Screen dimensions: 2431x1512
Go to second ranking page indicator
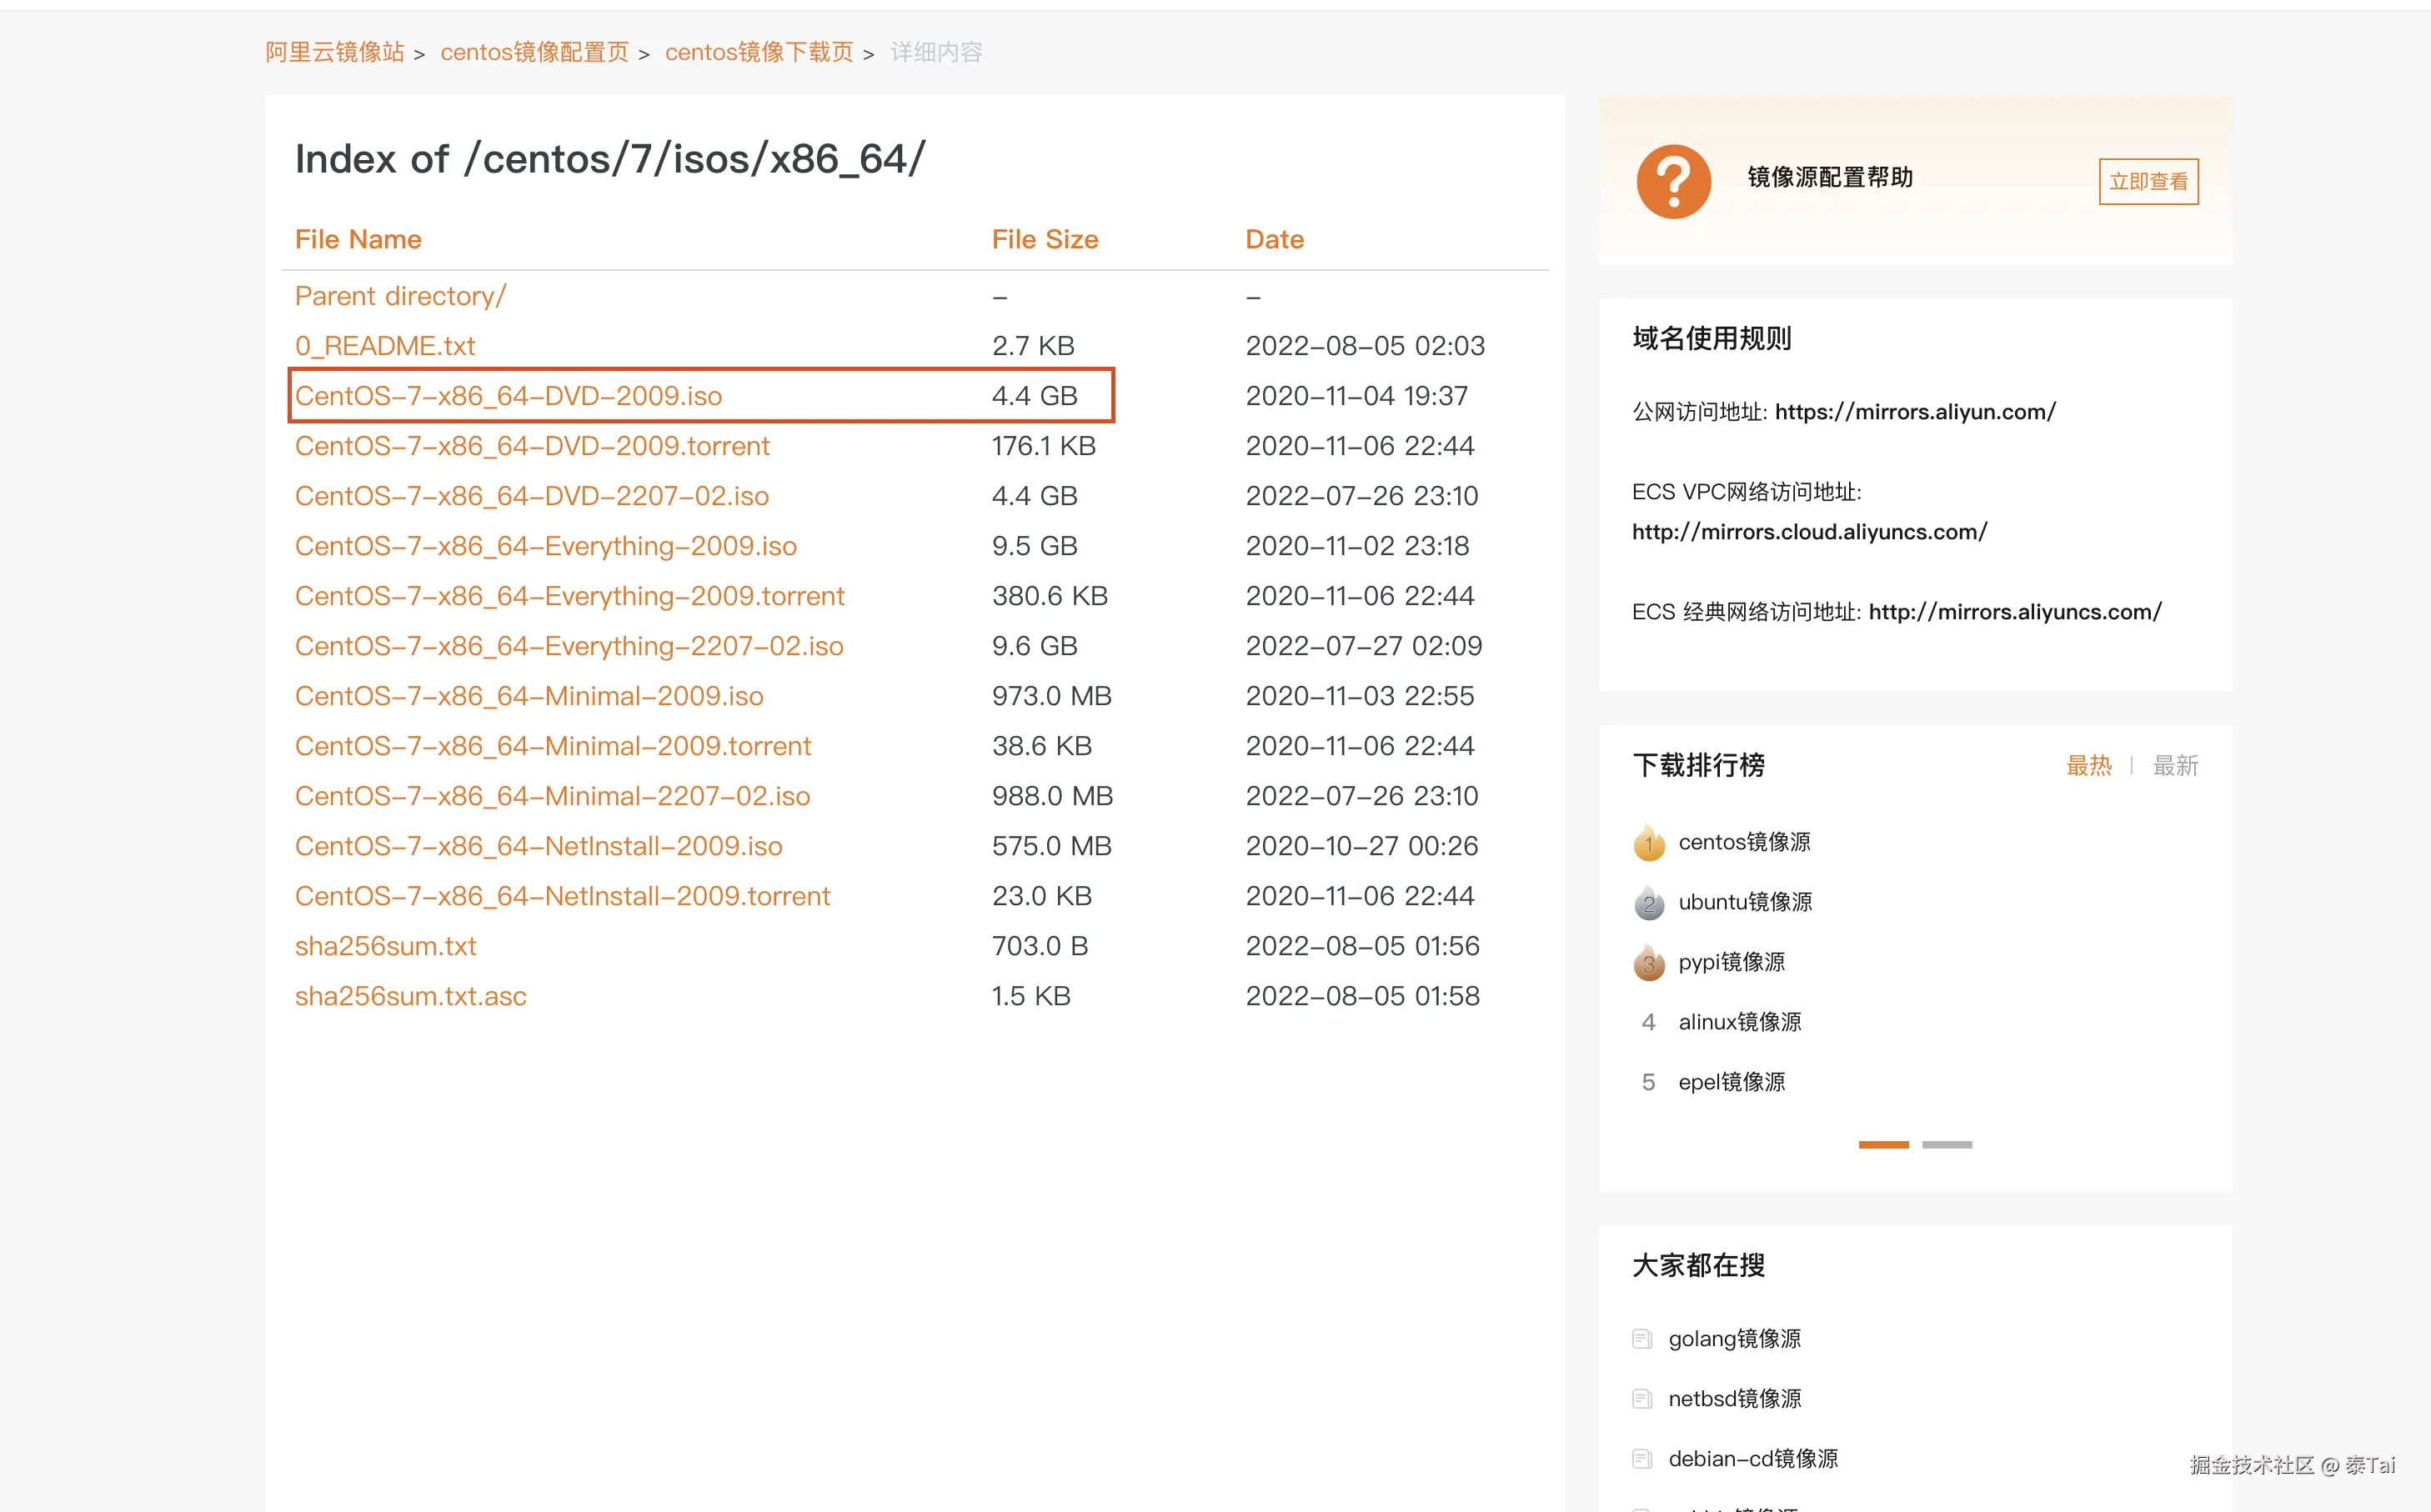click(1946, 1145)
